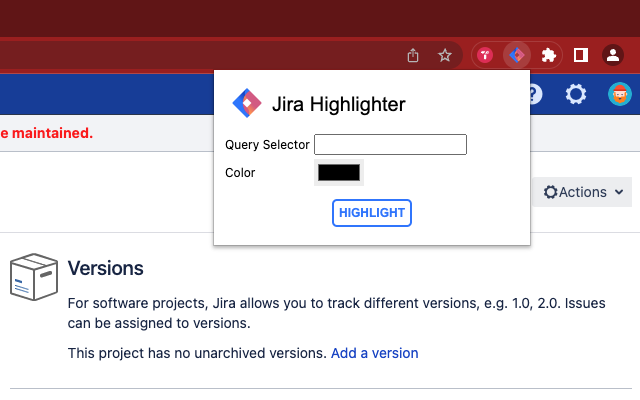Click the Versions box icon
This screenshot has width=640, height=400.
pyautogui.click(x=34, y=277)
